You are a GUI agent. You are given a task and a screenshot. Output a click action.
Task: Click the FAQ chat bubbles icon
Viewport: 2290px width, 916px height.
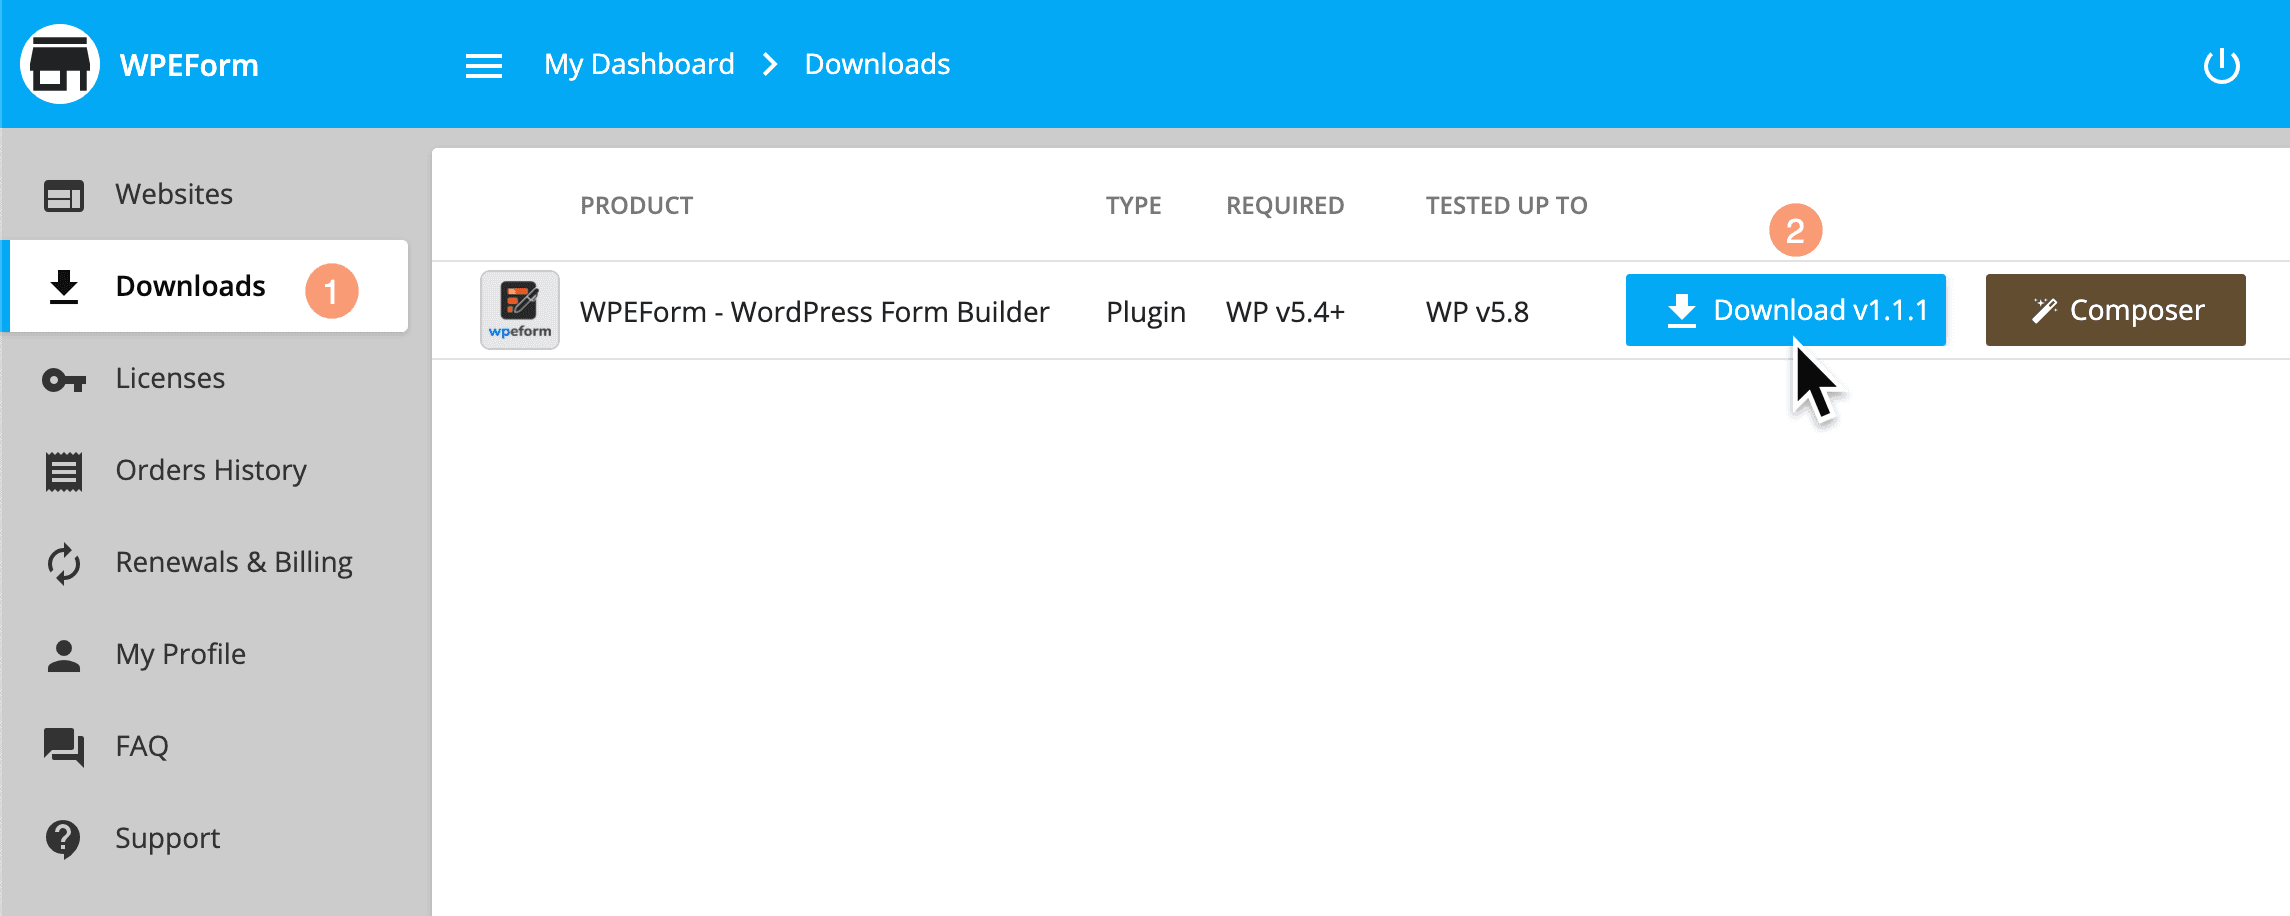coord(64,747)
